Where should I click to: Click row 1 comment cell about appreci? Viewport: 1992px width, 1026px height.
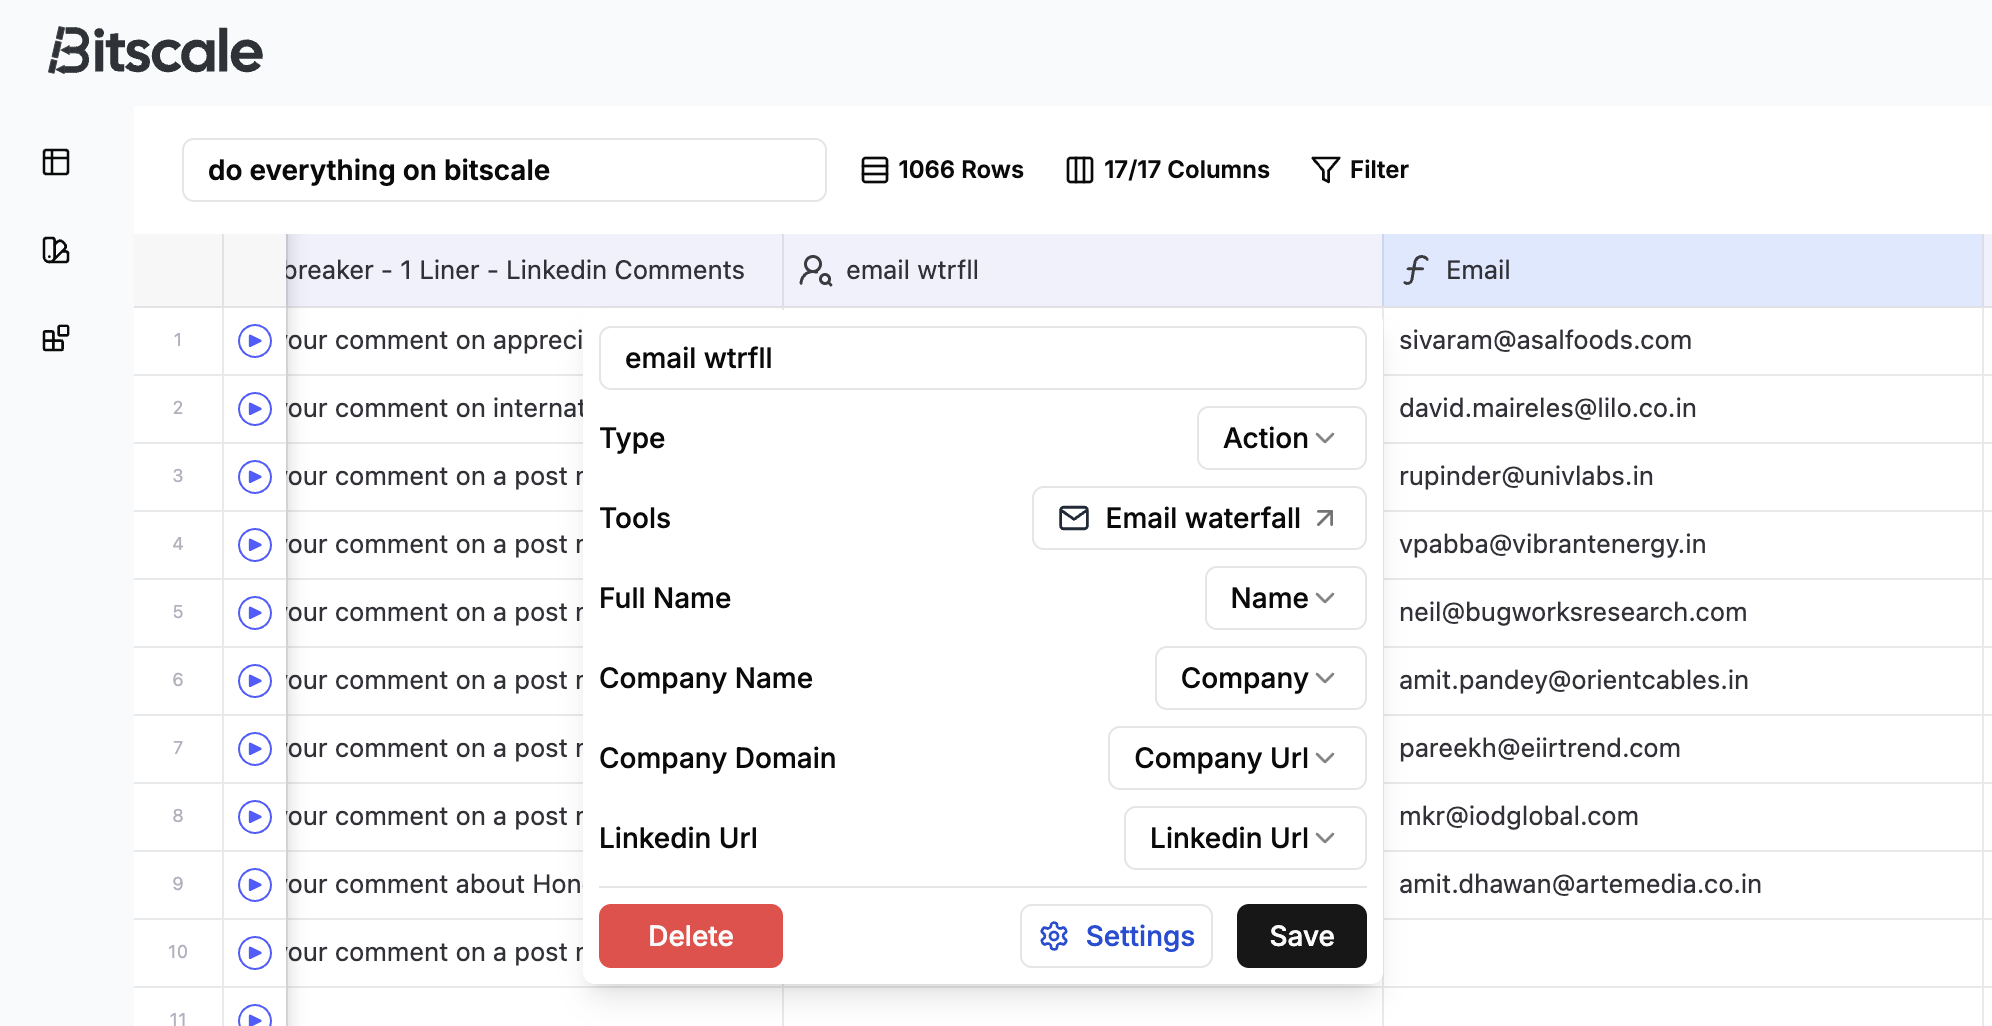pyautogui.click(x=435, y=341)
